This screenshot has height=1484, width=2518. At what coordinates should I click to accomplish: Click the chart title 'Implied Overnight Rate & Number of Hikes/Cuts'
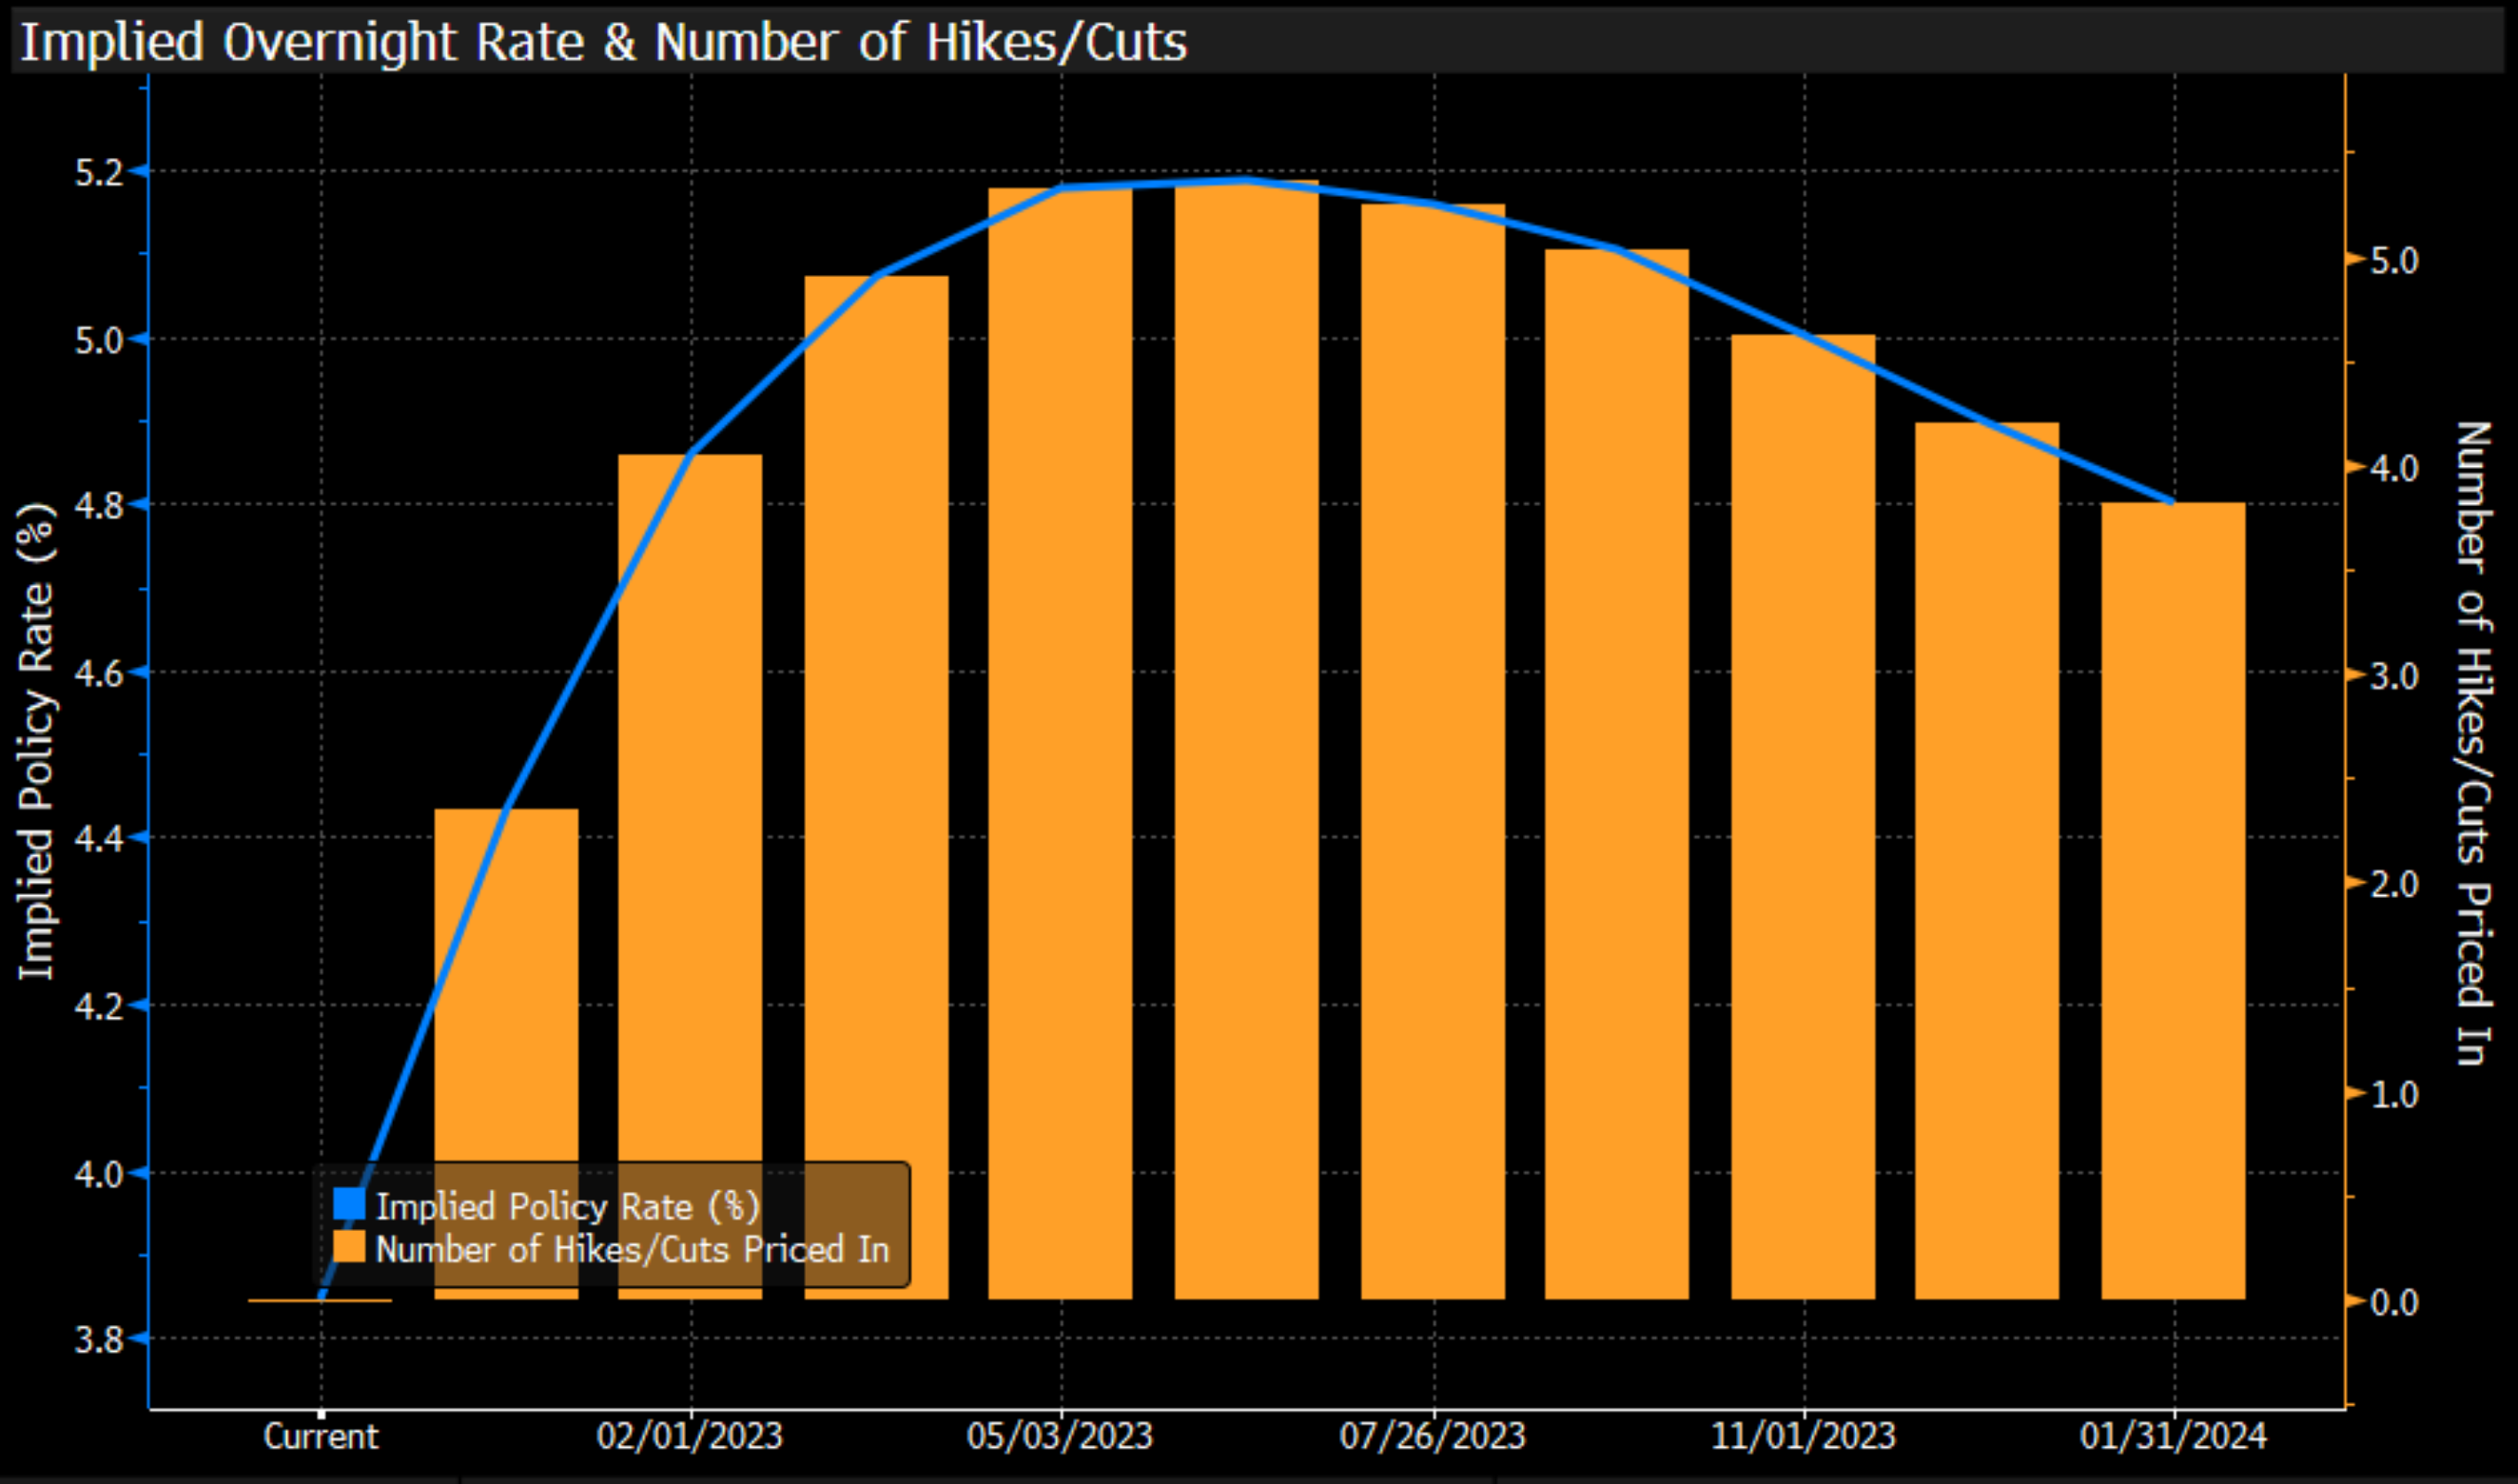603,42
